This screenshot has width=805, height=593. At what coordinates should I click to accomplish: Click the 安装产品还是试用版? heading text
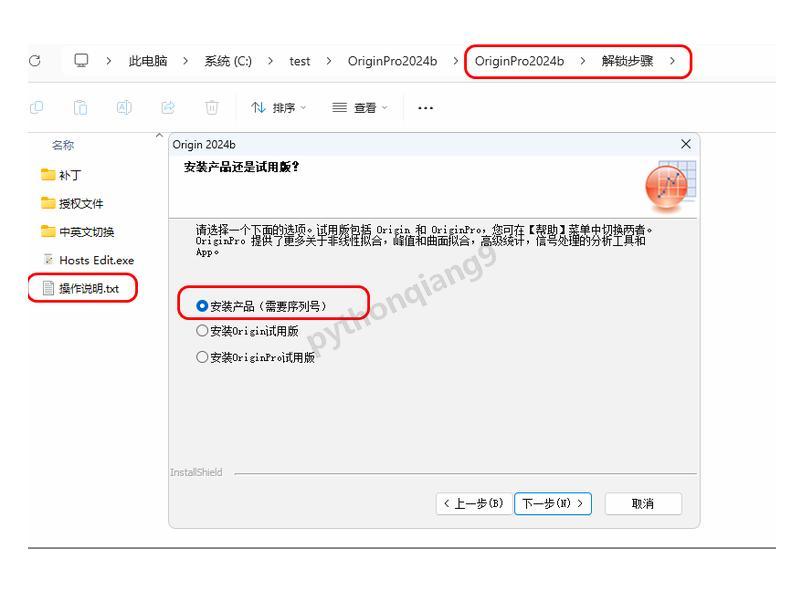coord(241,166)
